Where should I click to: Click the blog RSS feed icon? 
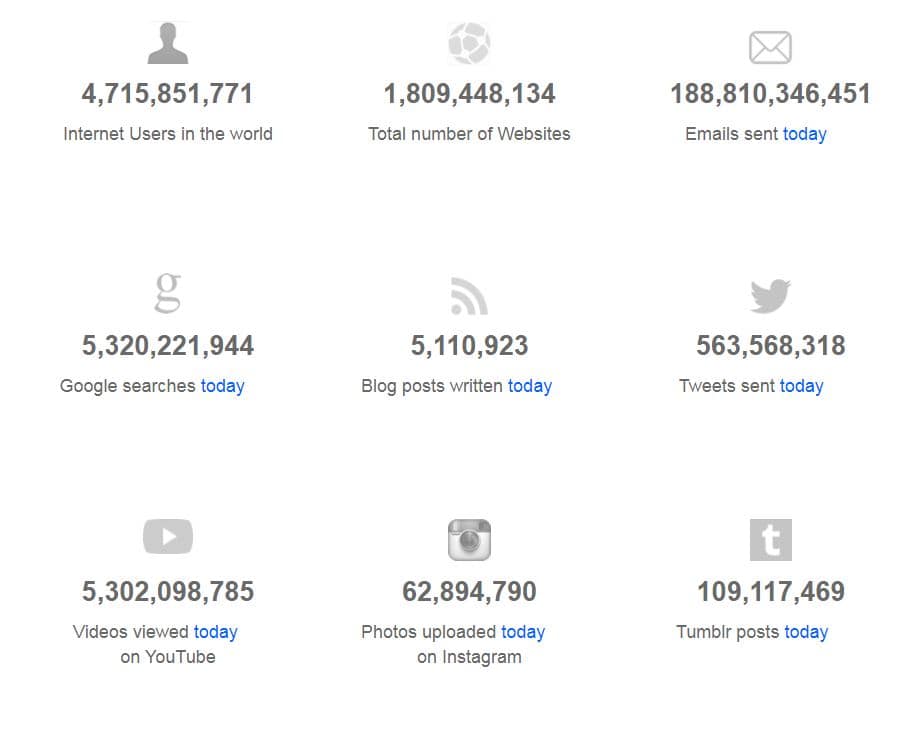469,296
